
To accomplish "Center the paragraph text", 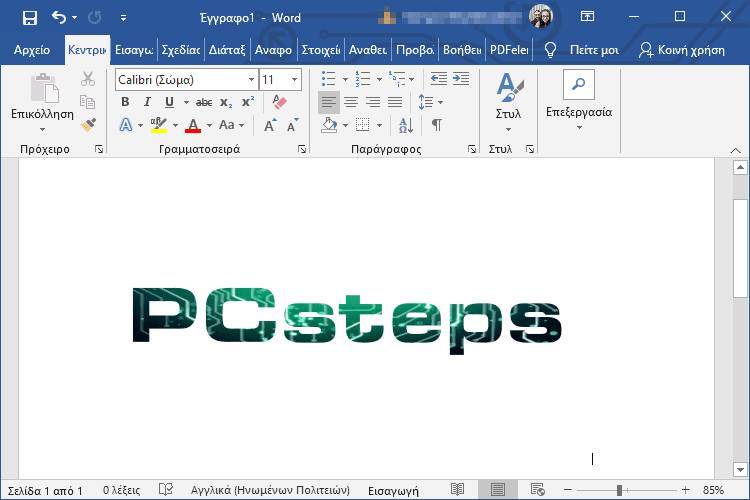I will [x=351, y=102].
